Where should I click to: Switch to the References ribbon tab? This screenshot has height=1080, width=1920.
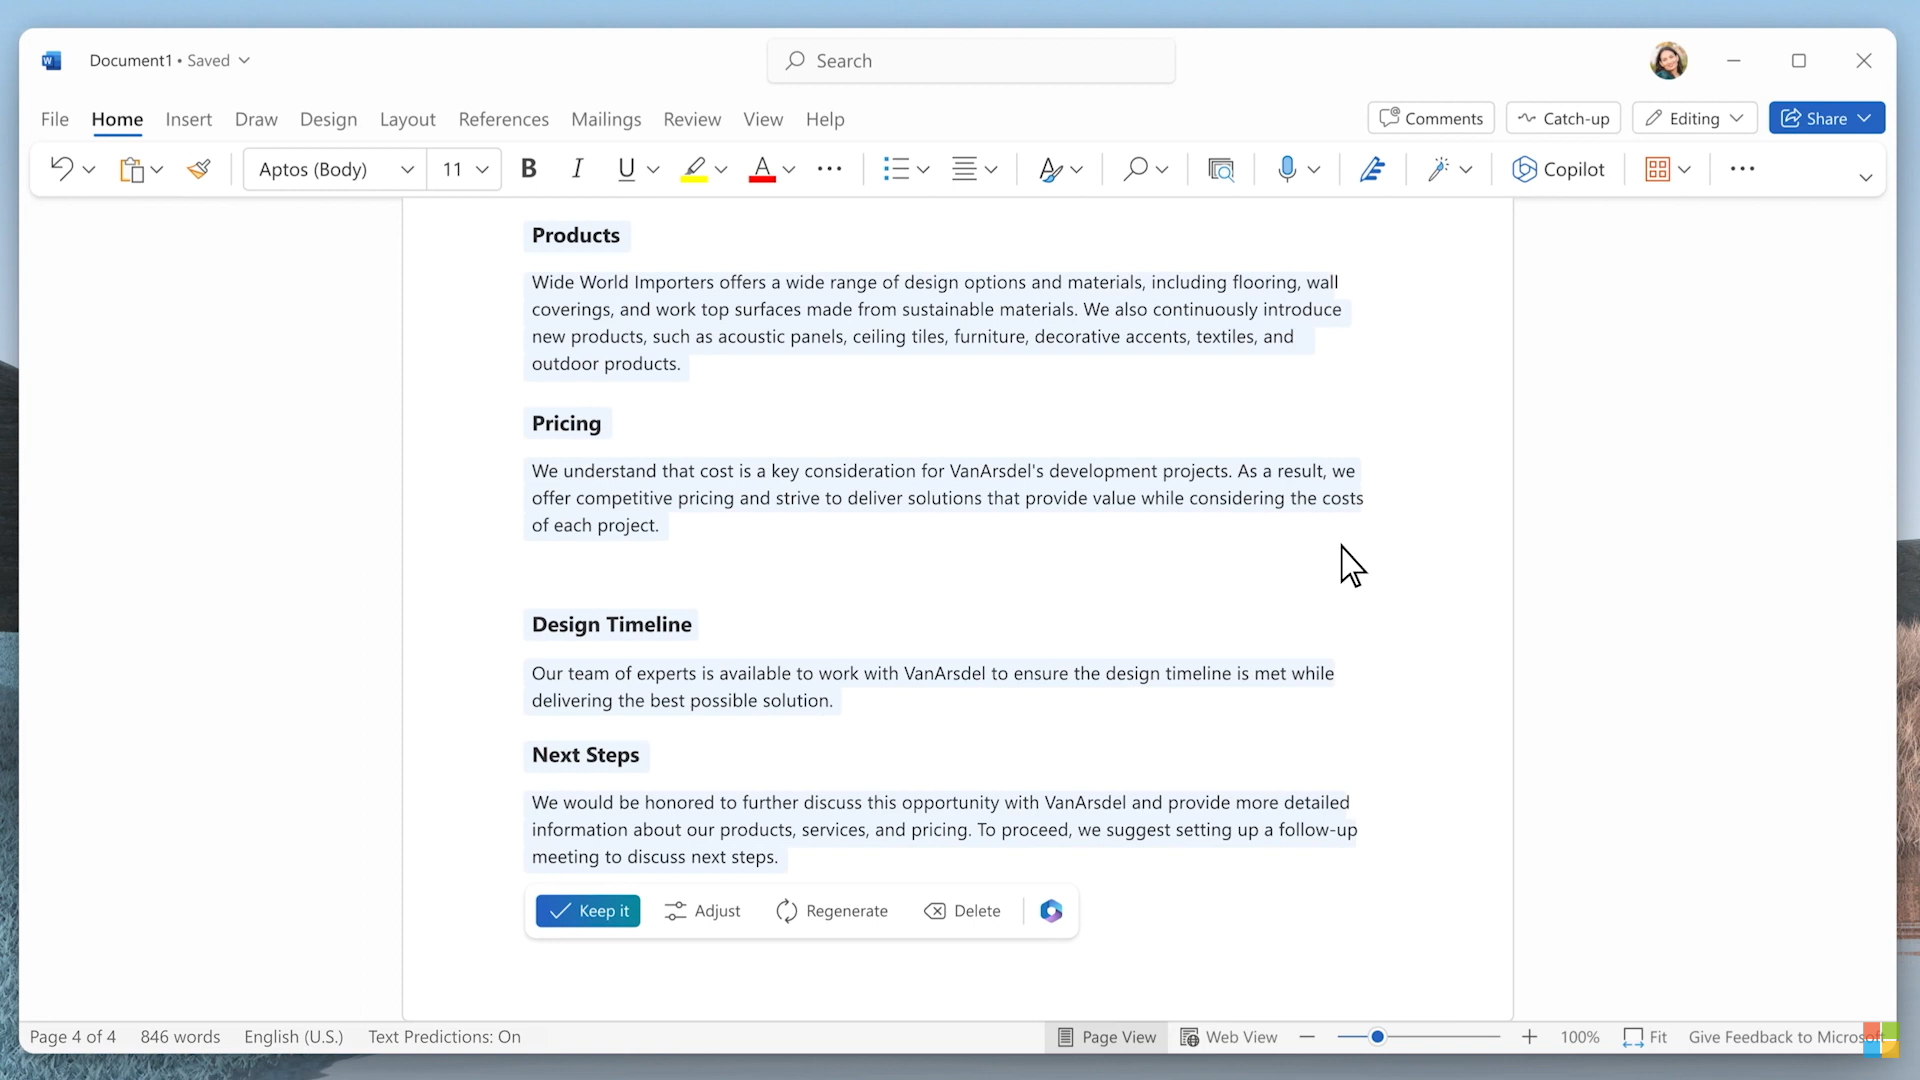[x=503, y=119]
